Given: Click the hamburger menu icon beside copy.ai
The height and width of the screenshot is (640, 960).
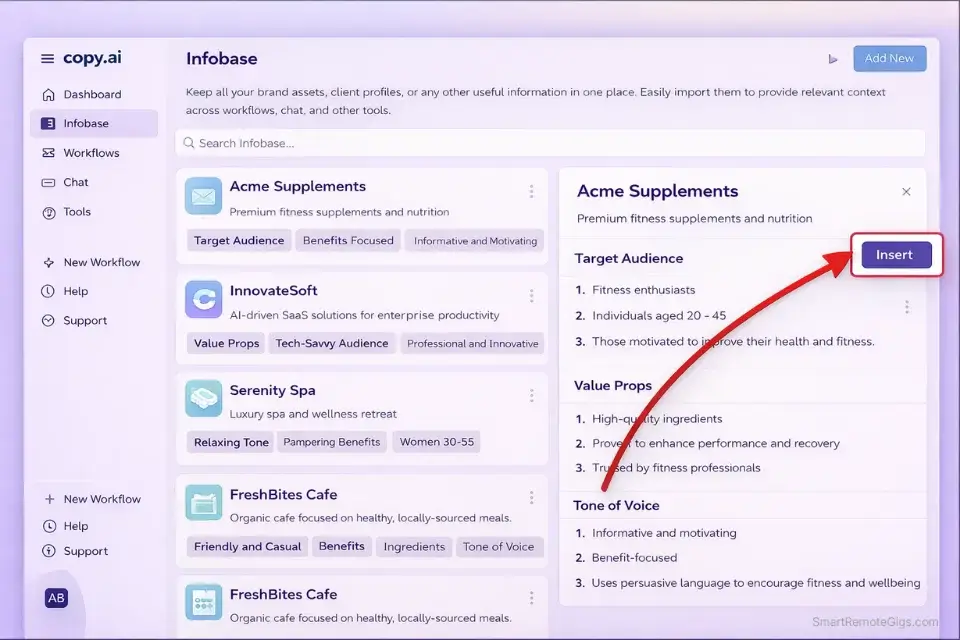Looking at the screenshot, I should point(46,58).
